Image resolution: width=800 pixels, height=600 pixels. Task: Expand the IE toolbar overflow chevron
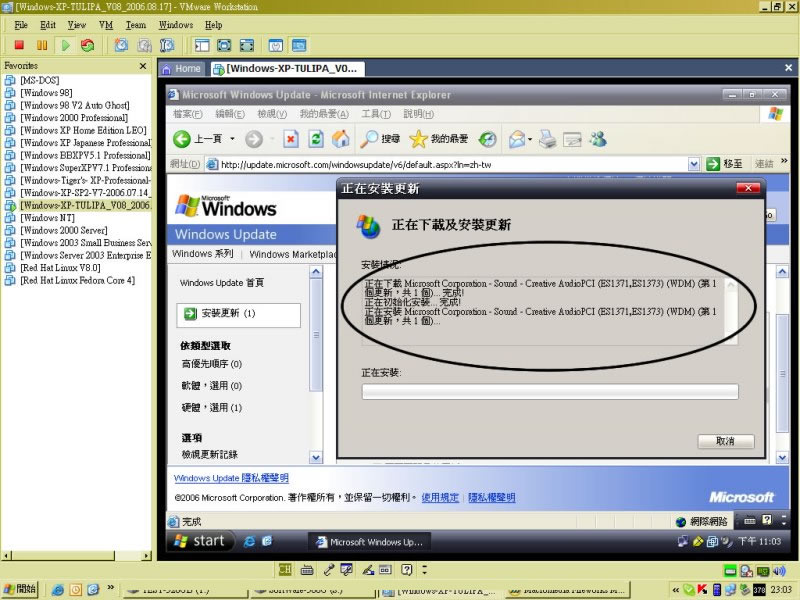785,161
